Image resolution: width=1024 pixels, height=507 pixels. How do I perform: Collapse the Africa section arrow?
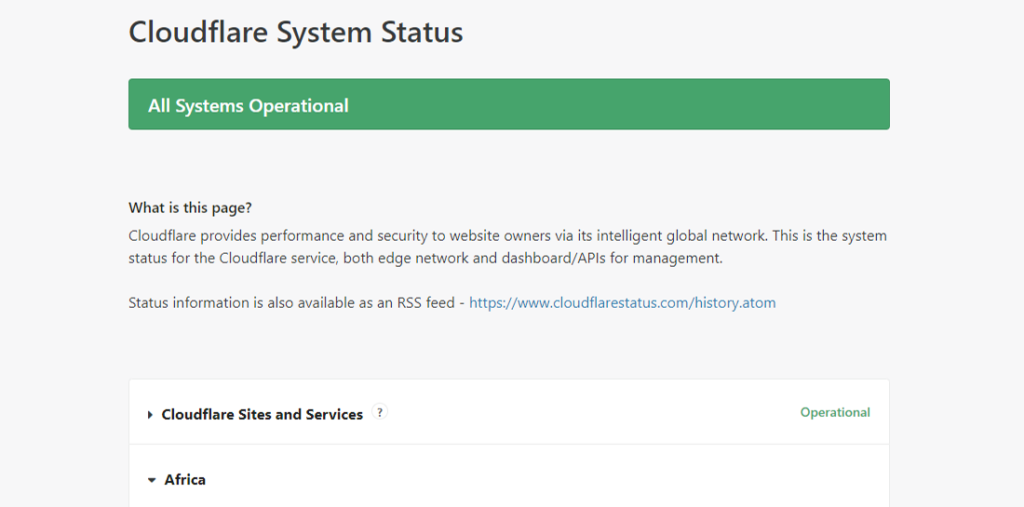pyautogui.click(x=152, y=480)
